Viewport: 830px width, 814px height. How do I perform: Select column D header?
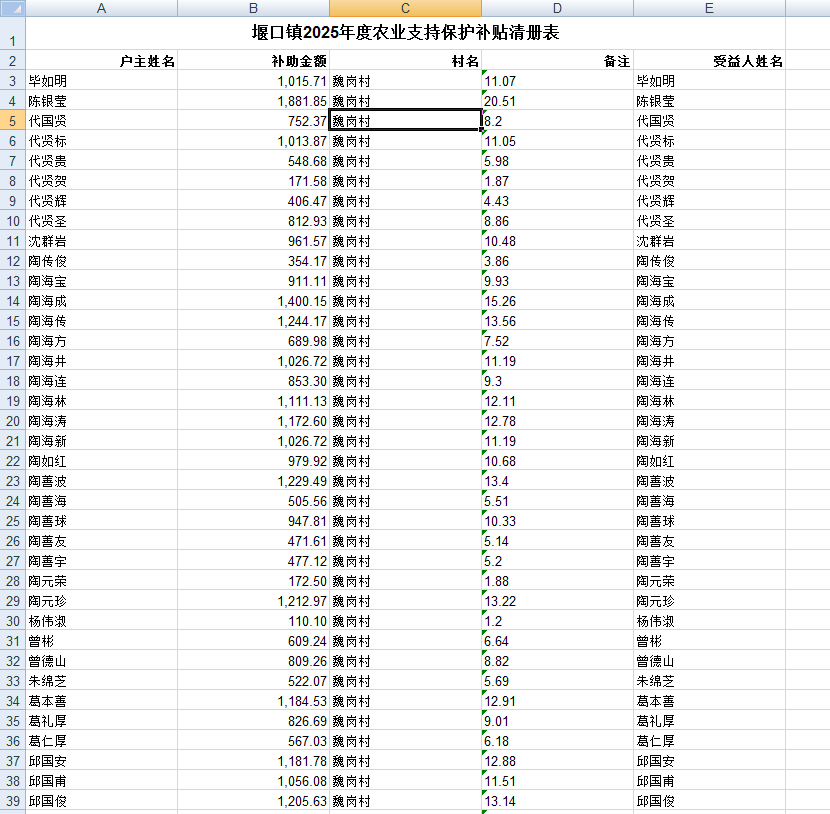tap(557, 8)
